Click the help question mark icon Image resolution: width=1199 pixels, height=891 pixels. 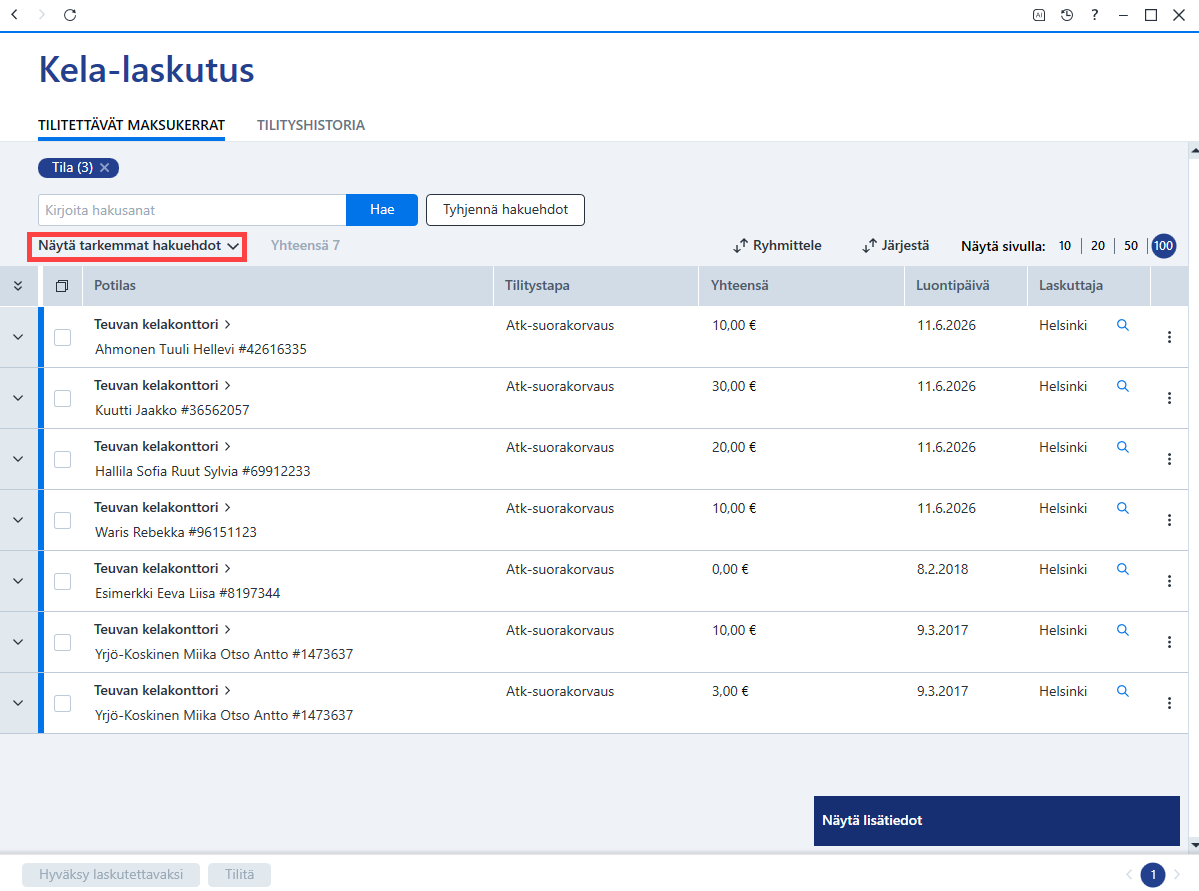(x=1095, y=15)
